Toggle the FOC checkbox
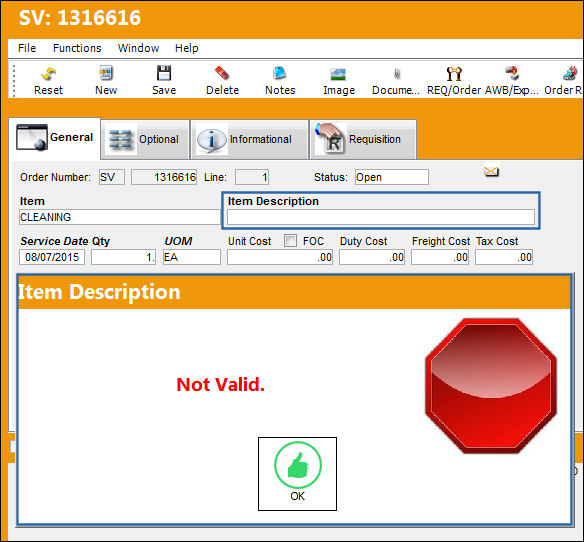The width and height of the screenshot is (584, 542). pyautogui.click(x=291, y=241)
